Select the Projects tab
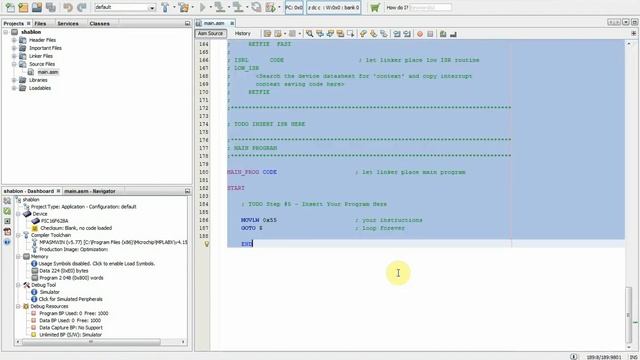The height and width of the screenshot is (360, 640). coord(13,24)
